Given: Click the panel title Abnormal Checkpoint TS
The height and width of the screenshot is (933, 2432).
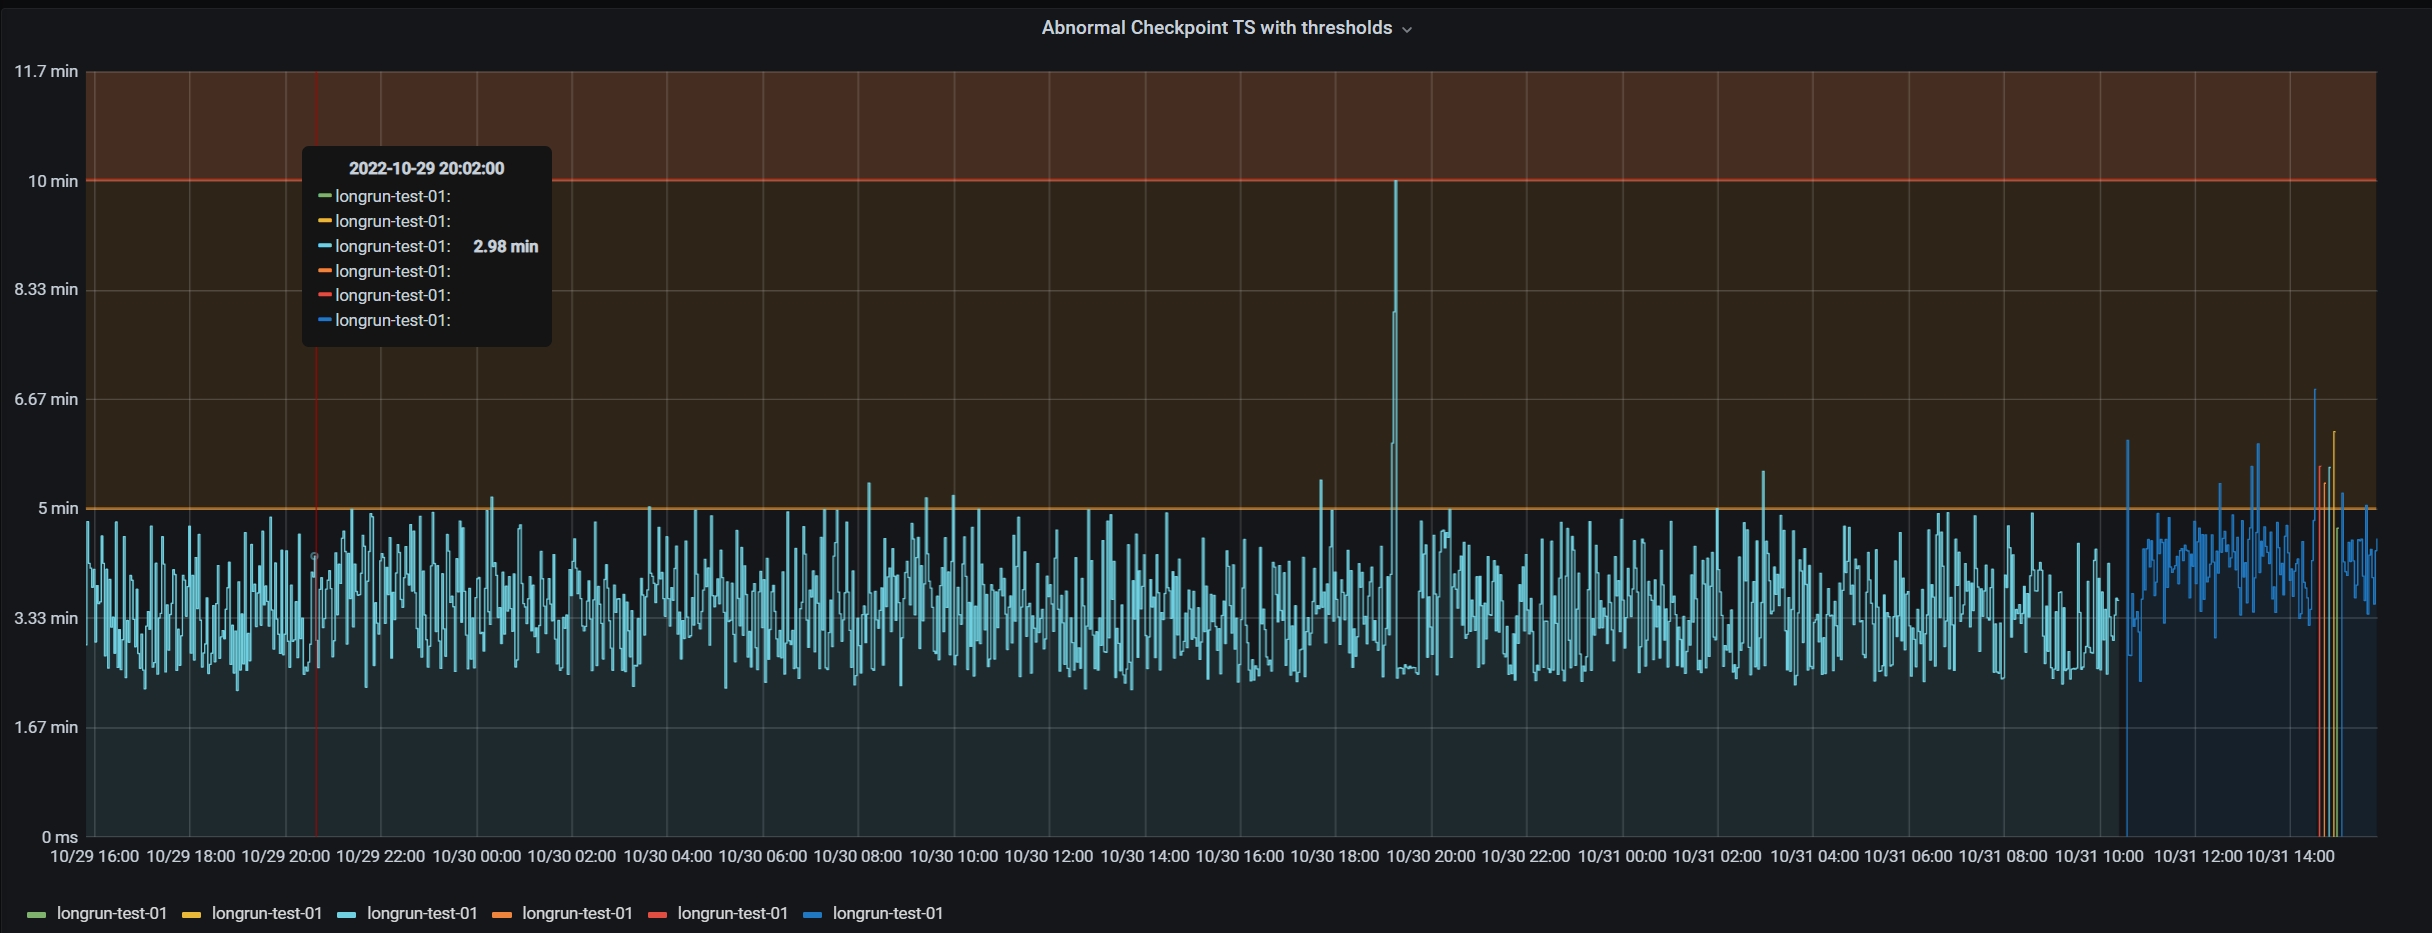Looking at the screenshot, I should point(1215,27).
